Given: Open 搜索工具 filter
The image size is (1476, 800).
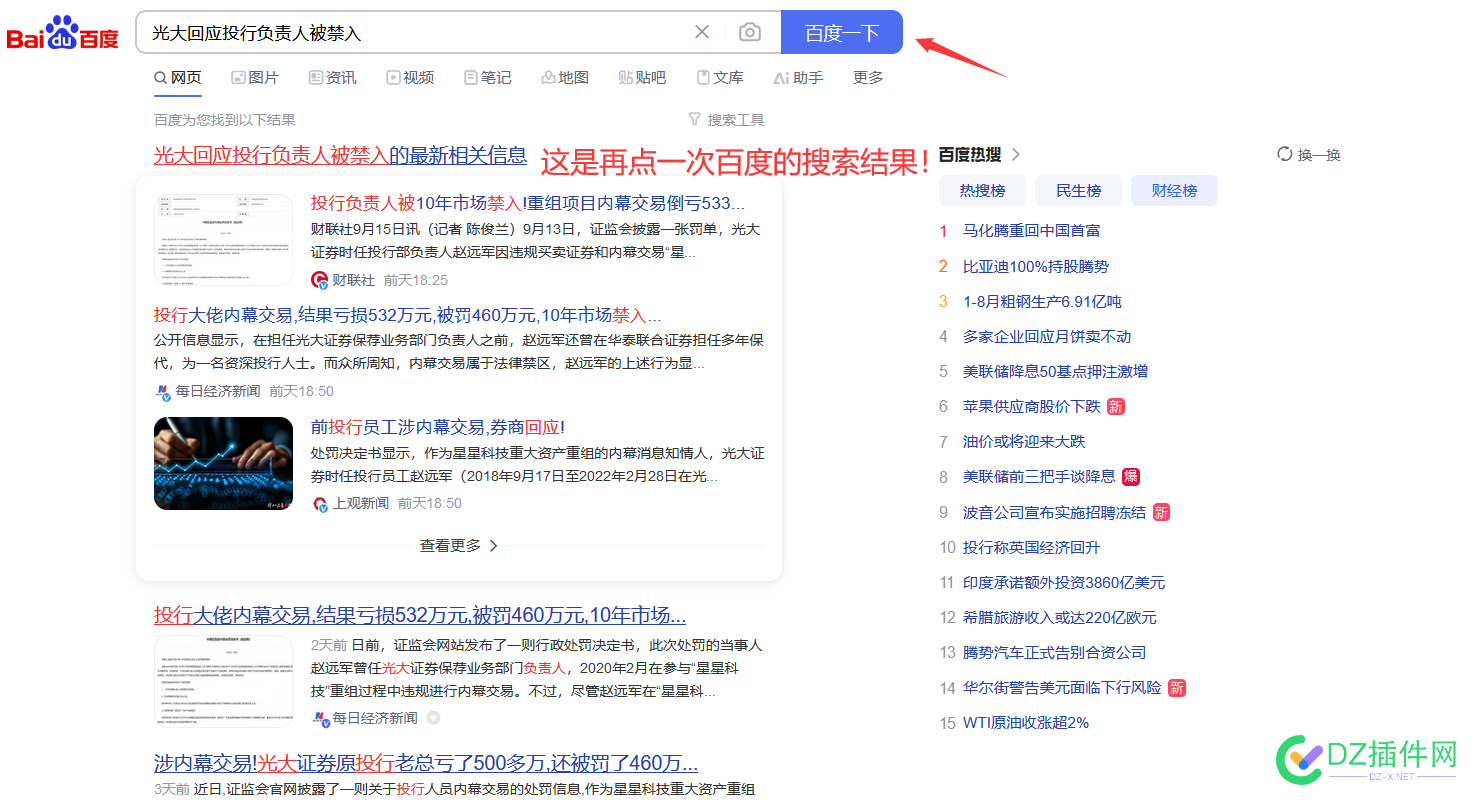Looking at the screenshot, I should 726,120.
